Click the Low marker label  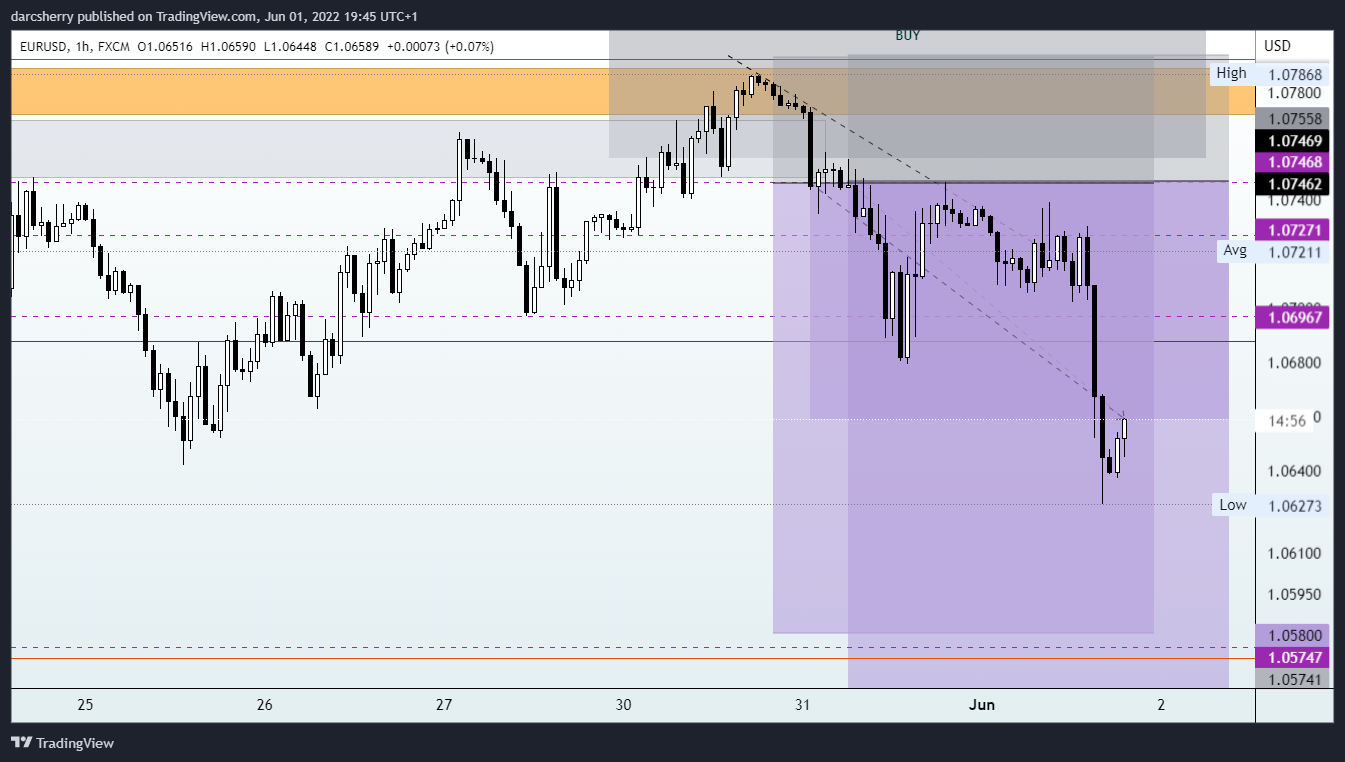[x=1232, y=505]
